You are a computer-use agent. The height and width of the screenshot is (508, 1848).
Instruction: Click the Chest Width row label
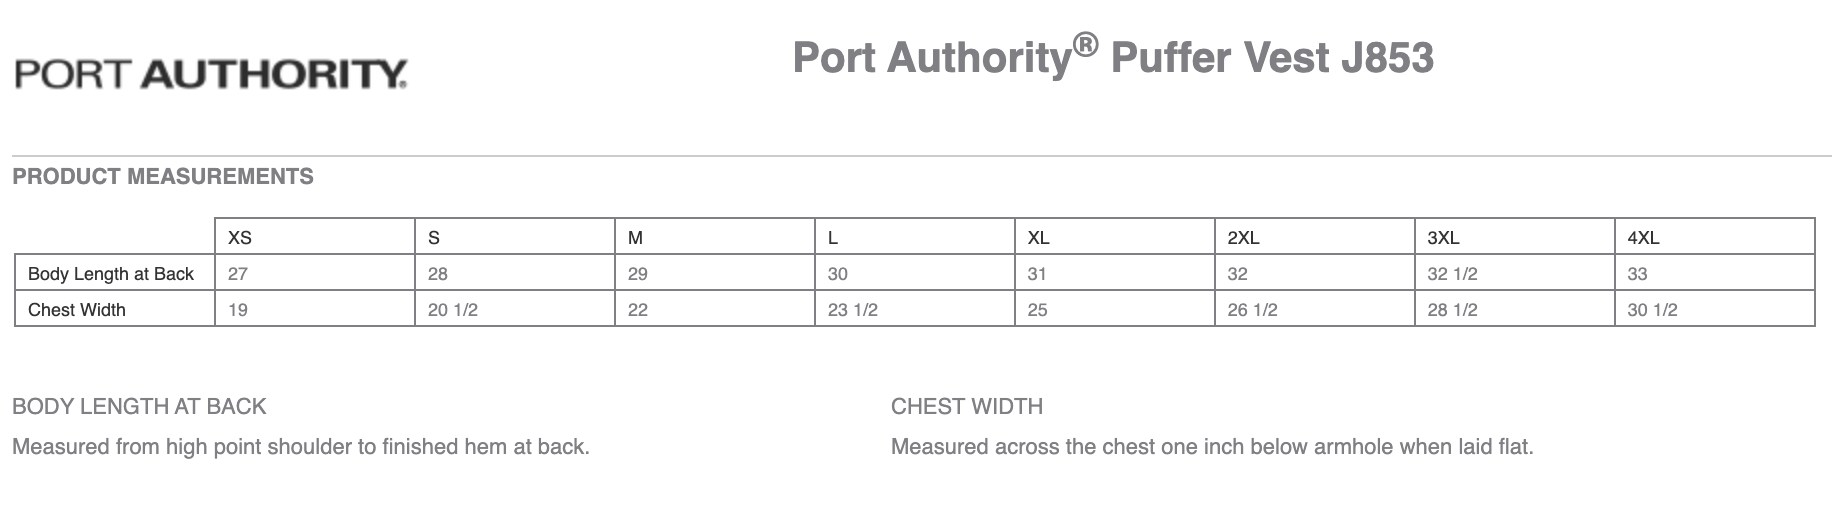[77, 310]
